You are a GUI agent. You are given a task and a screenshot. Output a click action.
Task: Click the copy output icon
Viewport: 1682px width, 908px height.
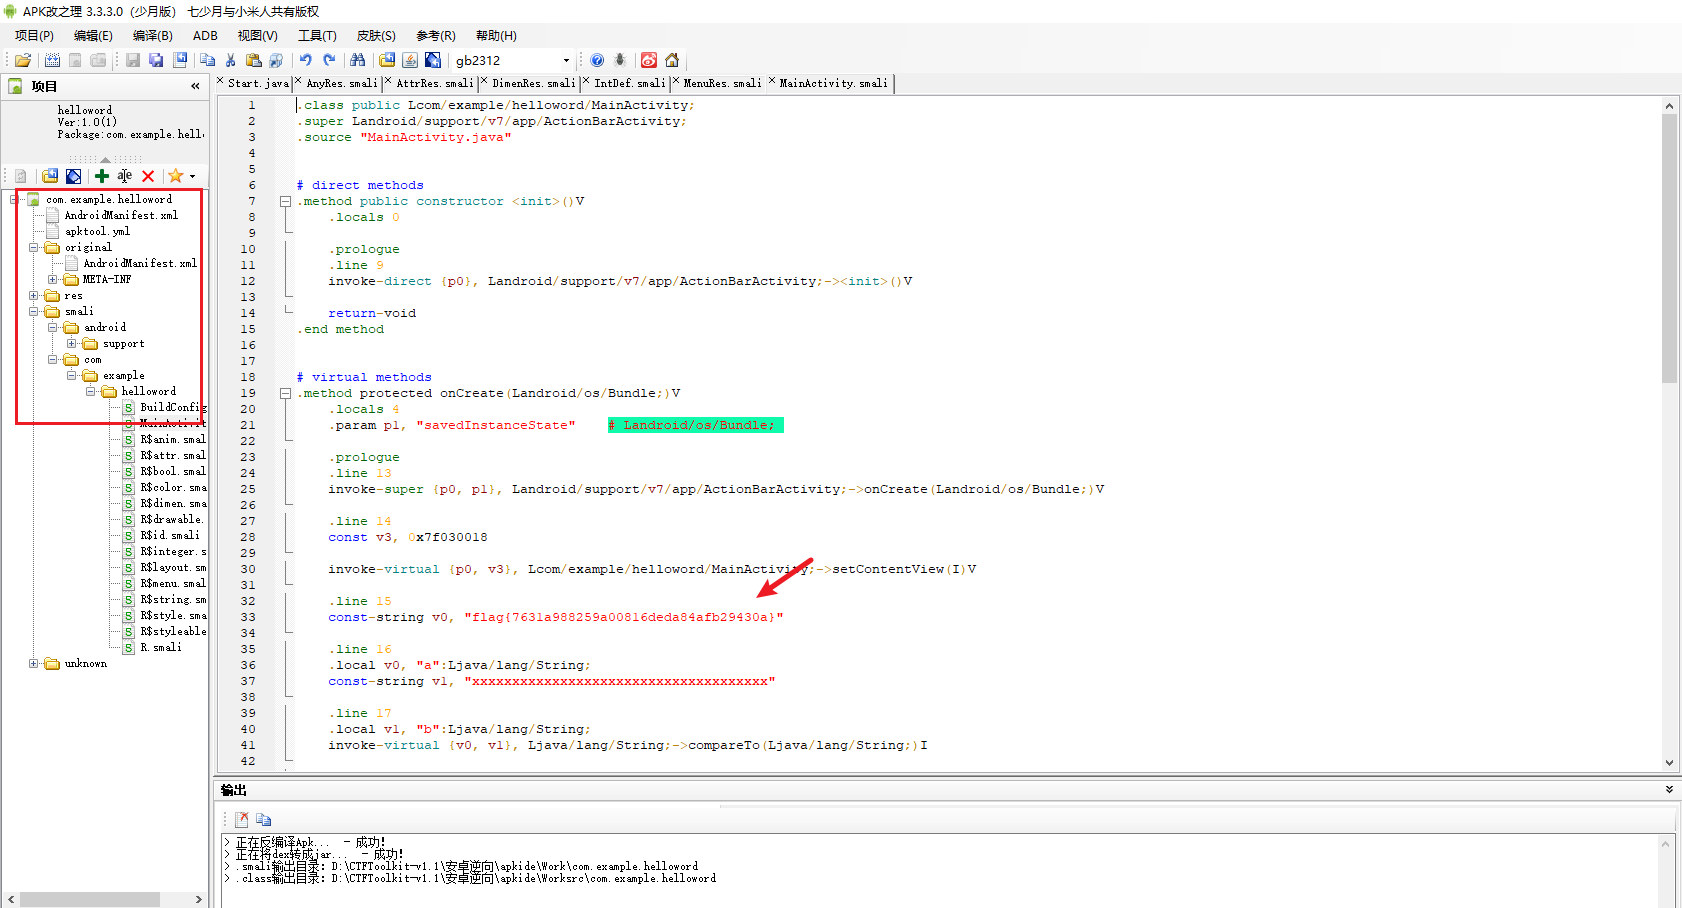pos(263,819)
